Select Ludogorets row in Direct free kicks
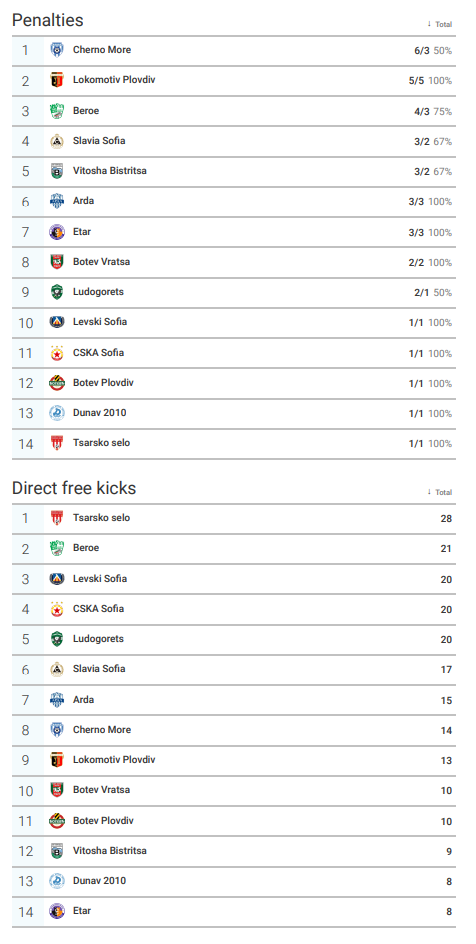 click(x=233, y=639)
